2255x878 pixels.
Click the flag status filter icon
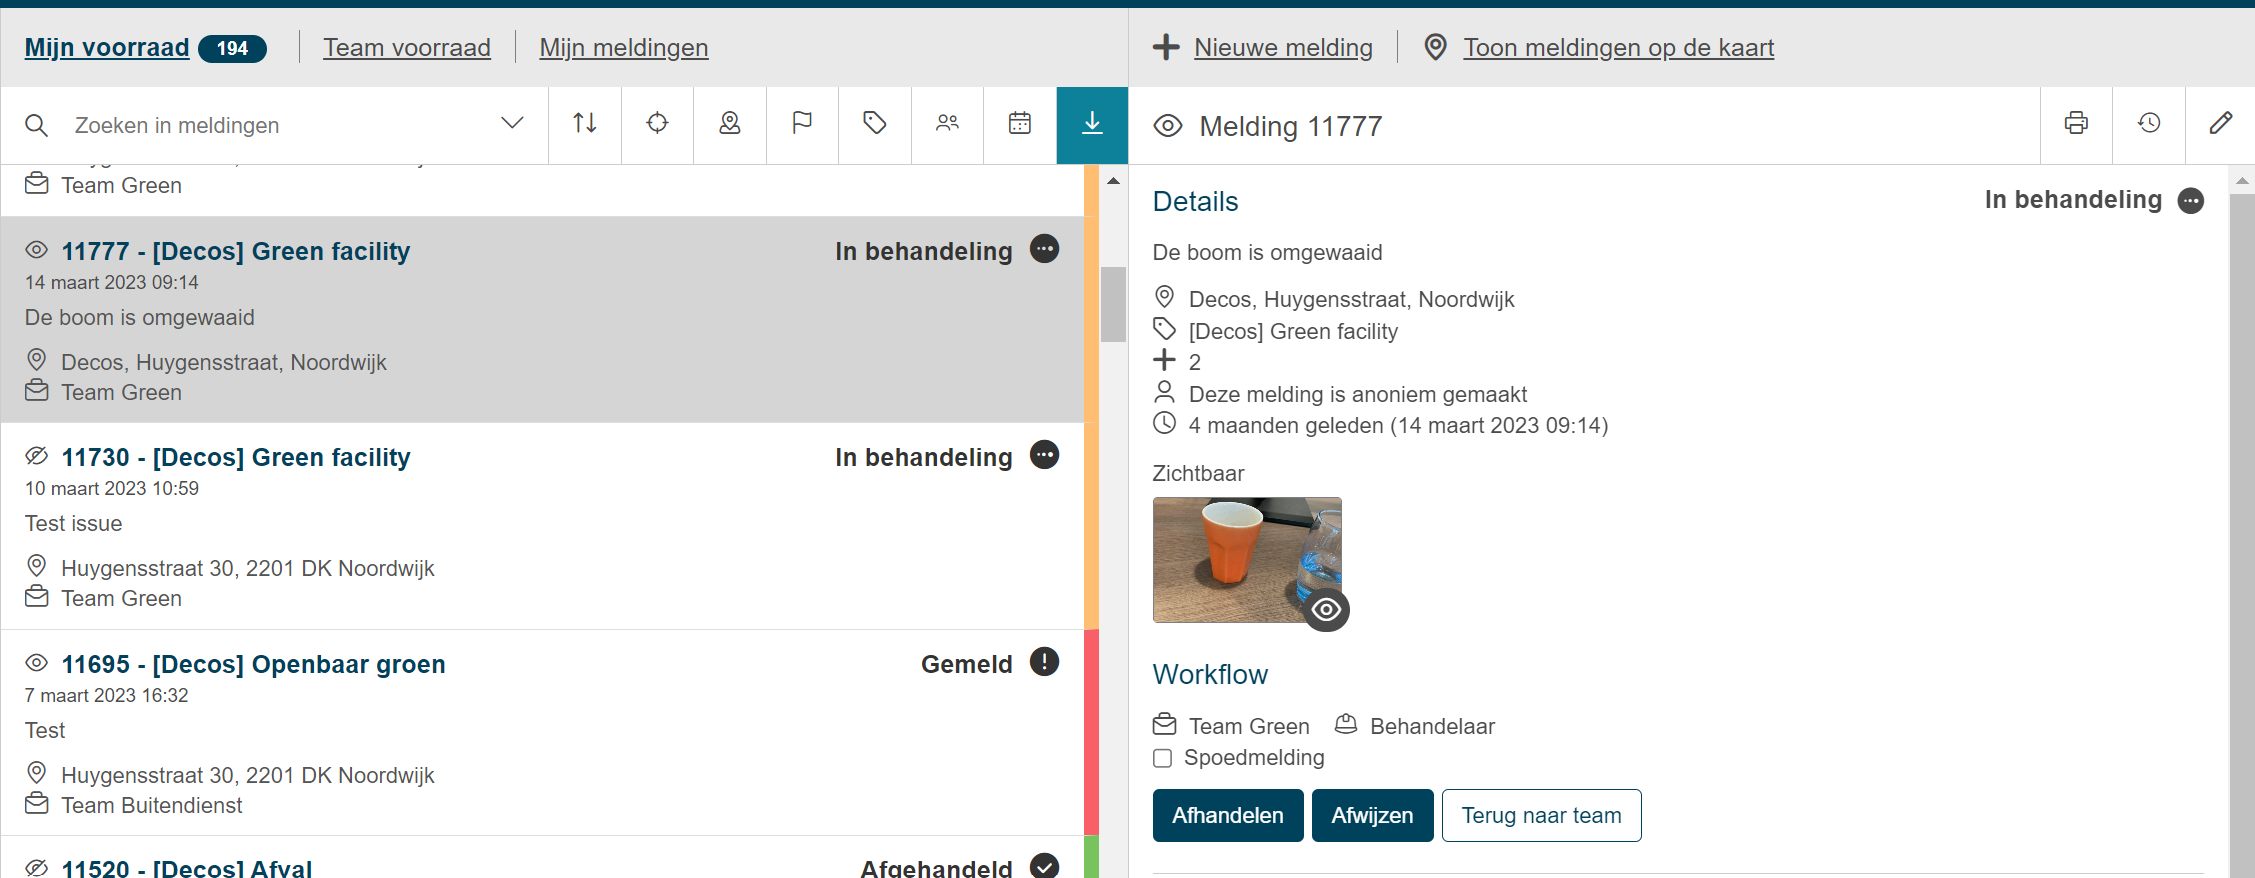pos(802,124)
